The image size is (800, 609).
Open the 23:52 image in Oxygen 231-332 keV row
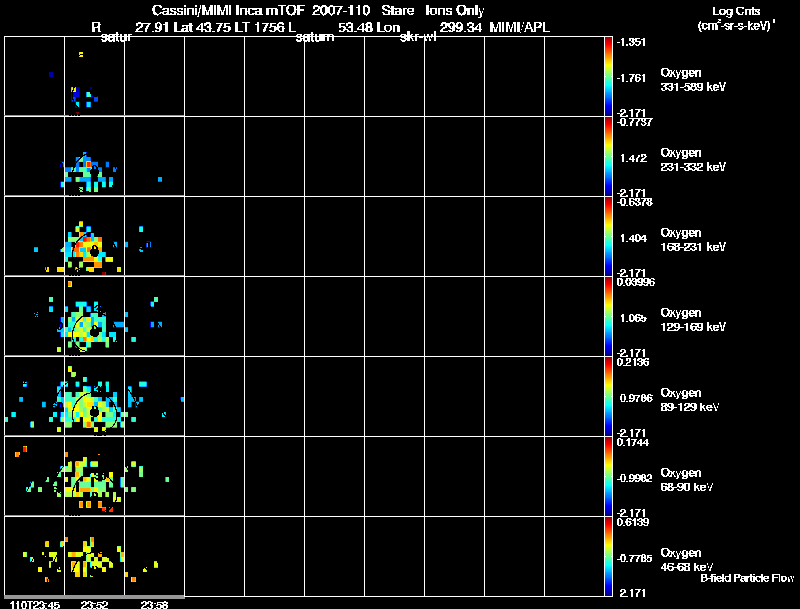click(94, 156)
